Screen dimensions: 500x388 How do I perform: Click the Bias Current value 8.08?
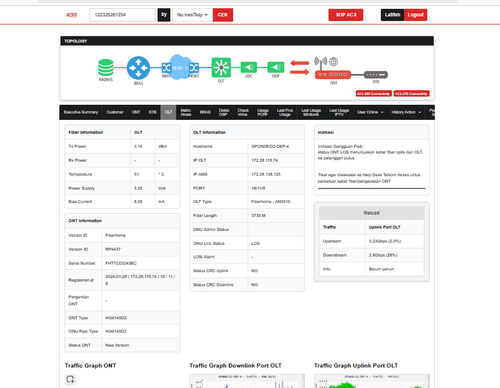tap(138, 202)
